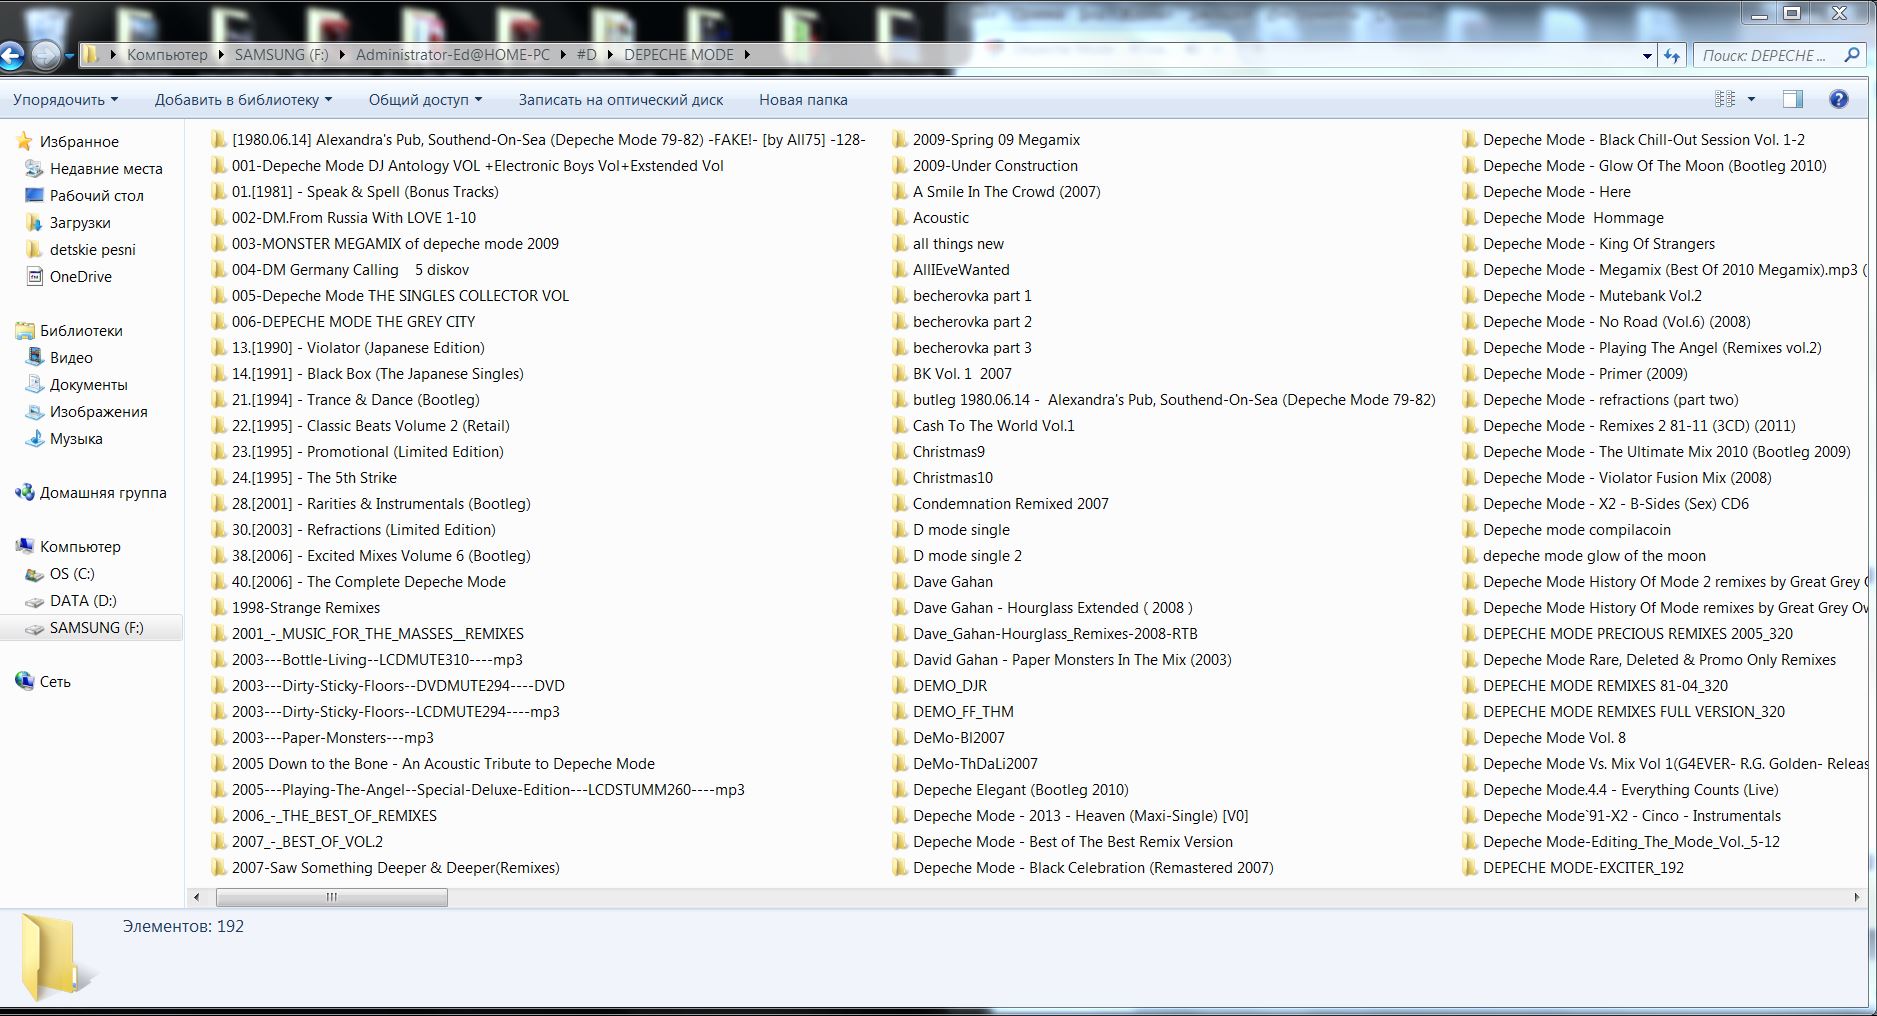The image size is (1877, 1016).
Task: Select folder Depeche Mode - Primer (2009)
Action: tap(1585, 374)
